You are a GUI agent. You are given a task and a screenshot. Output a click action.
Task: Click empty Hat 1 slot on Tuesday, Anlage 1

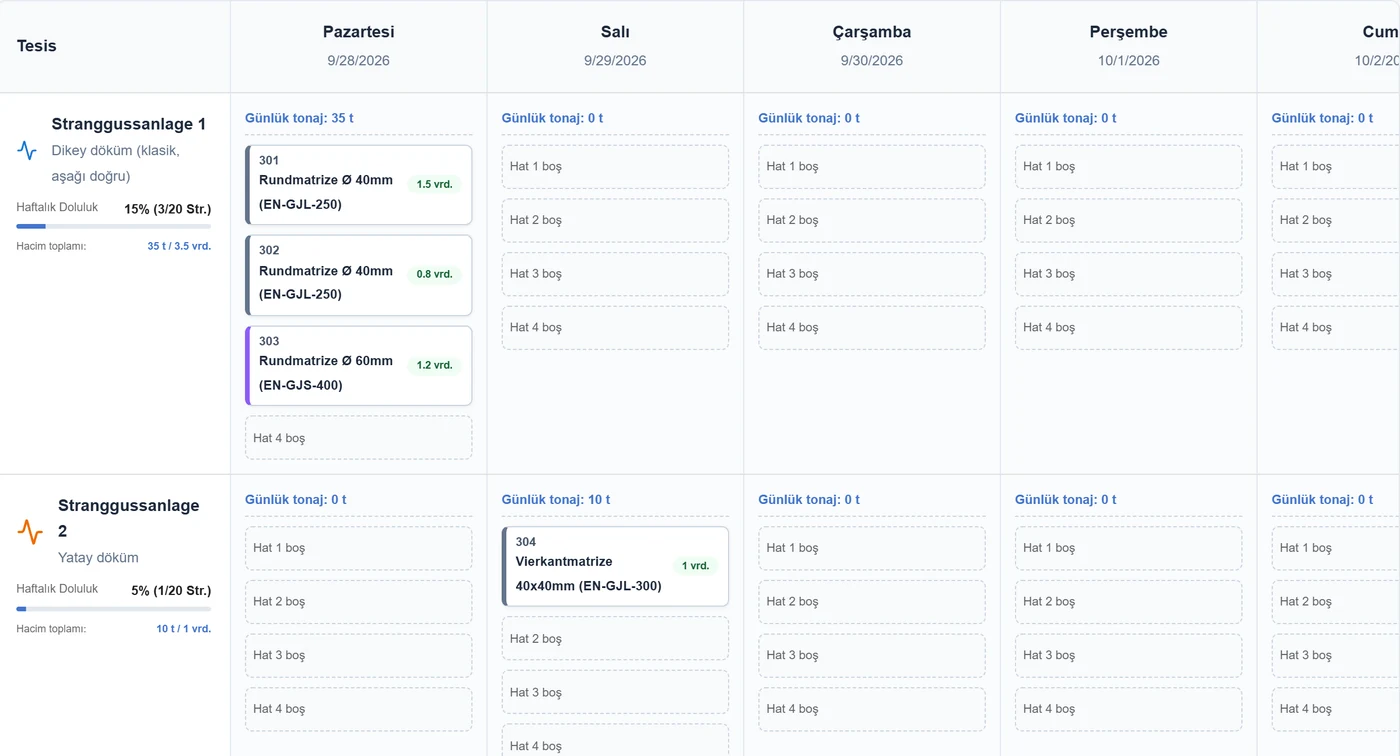615,167
